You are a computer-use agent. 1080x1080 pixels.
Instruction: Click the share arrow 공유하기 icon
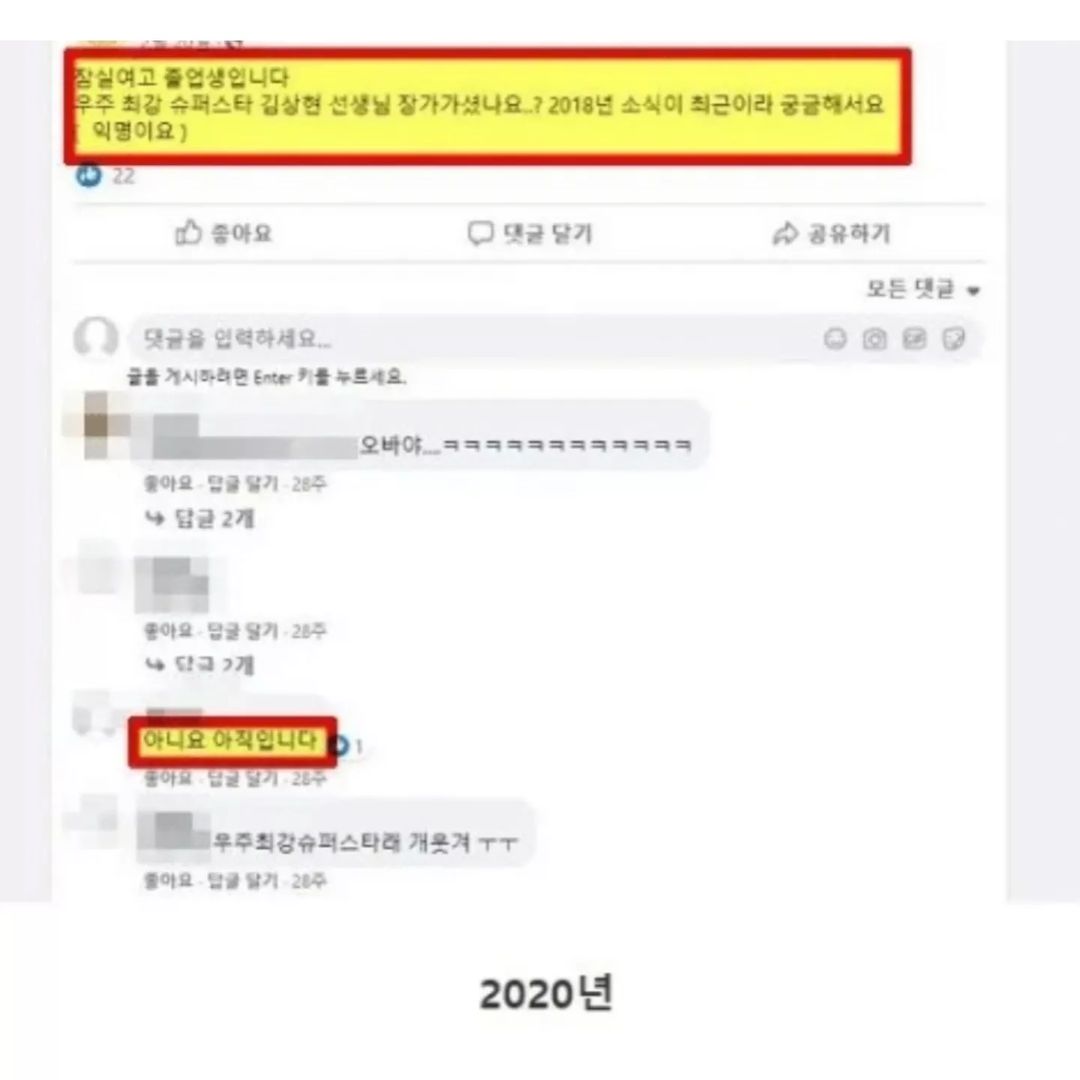(x=785, y=233)
